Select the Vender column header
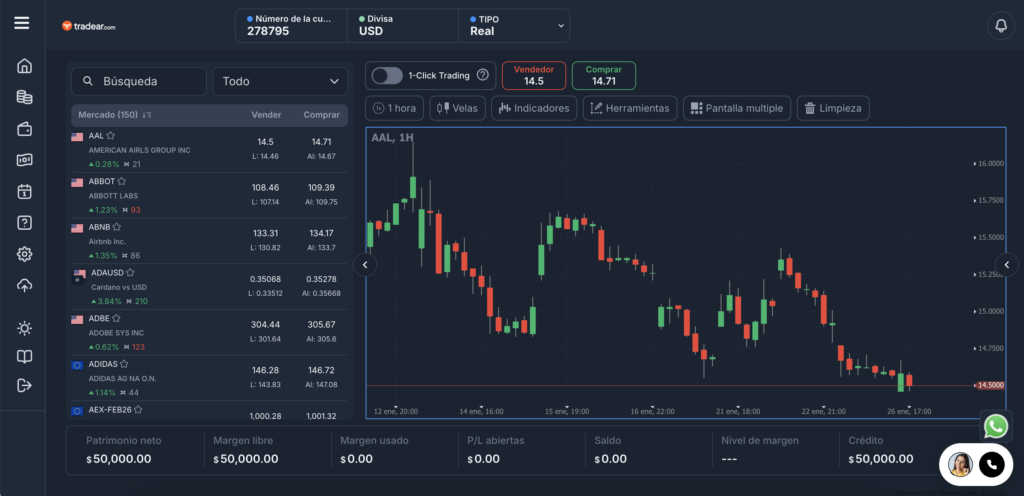1024x496 pixels. [266, 115]
